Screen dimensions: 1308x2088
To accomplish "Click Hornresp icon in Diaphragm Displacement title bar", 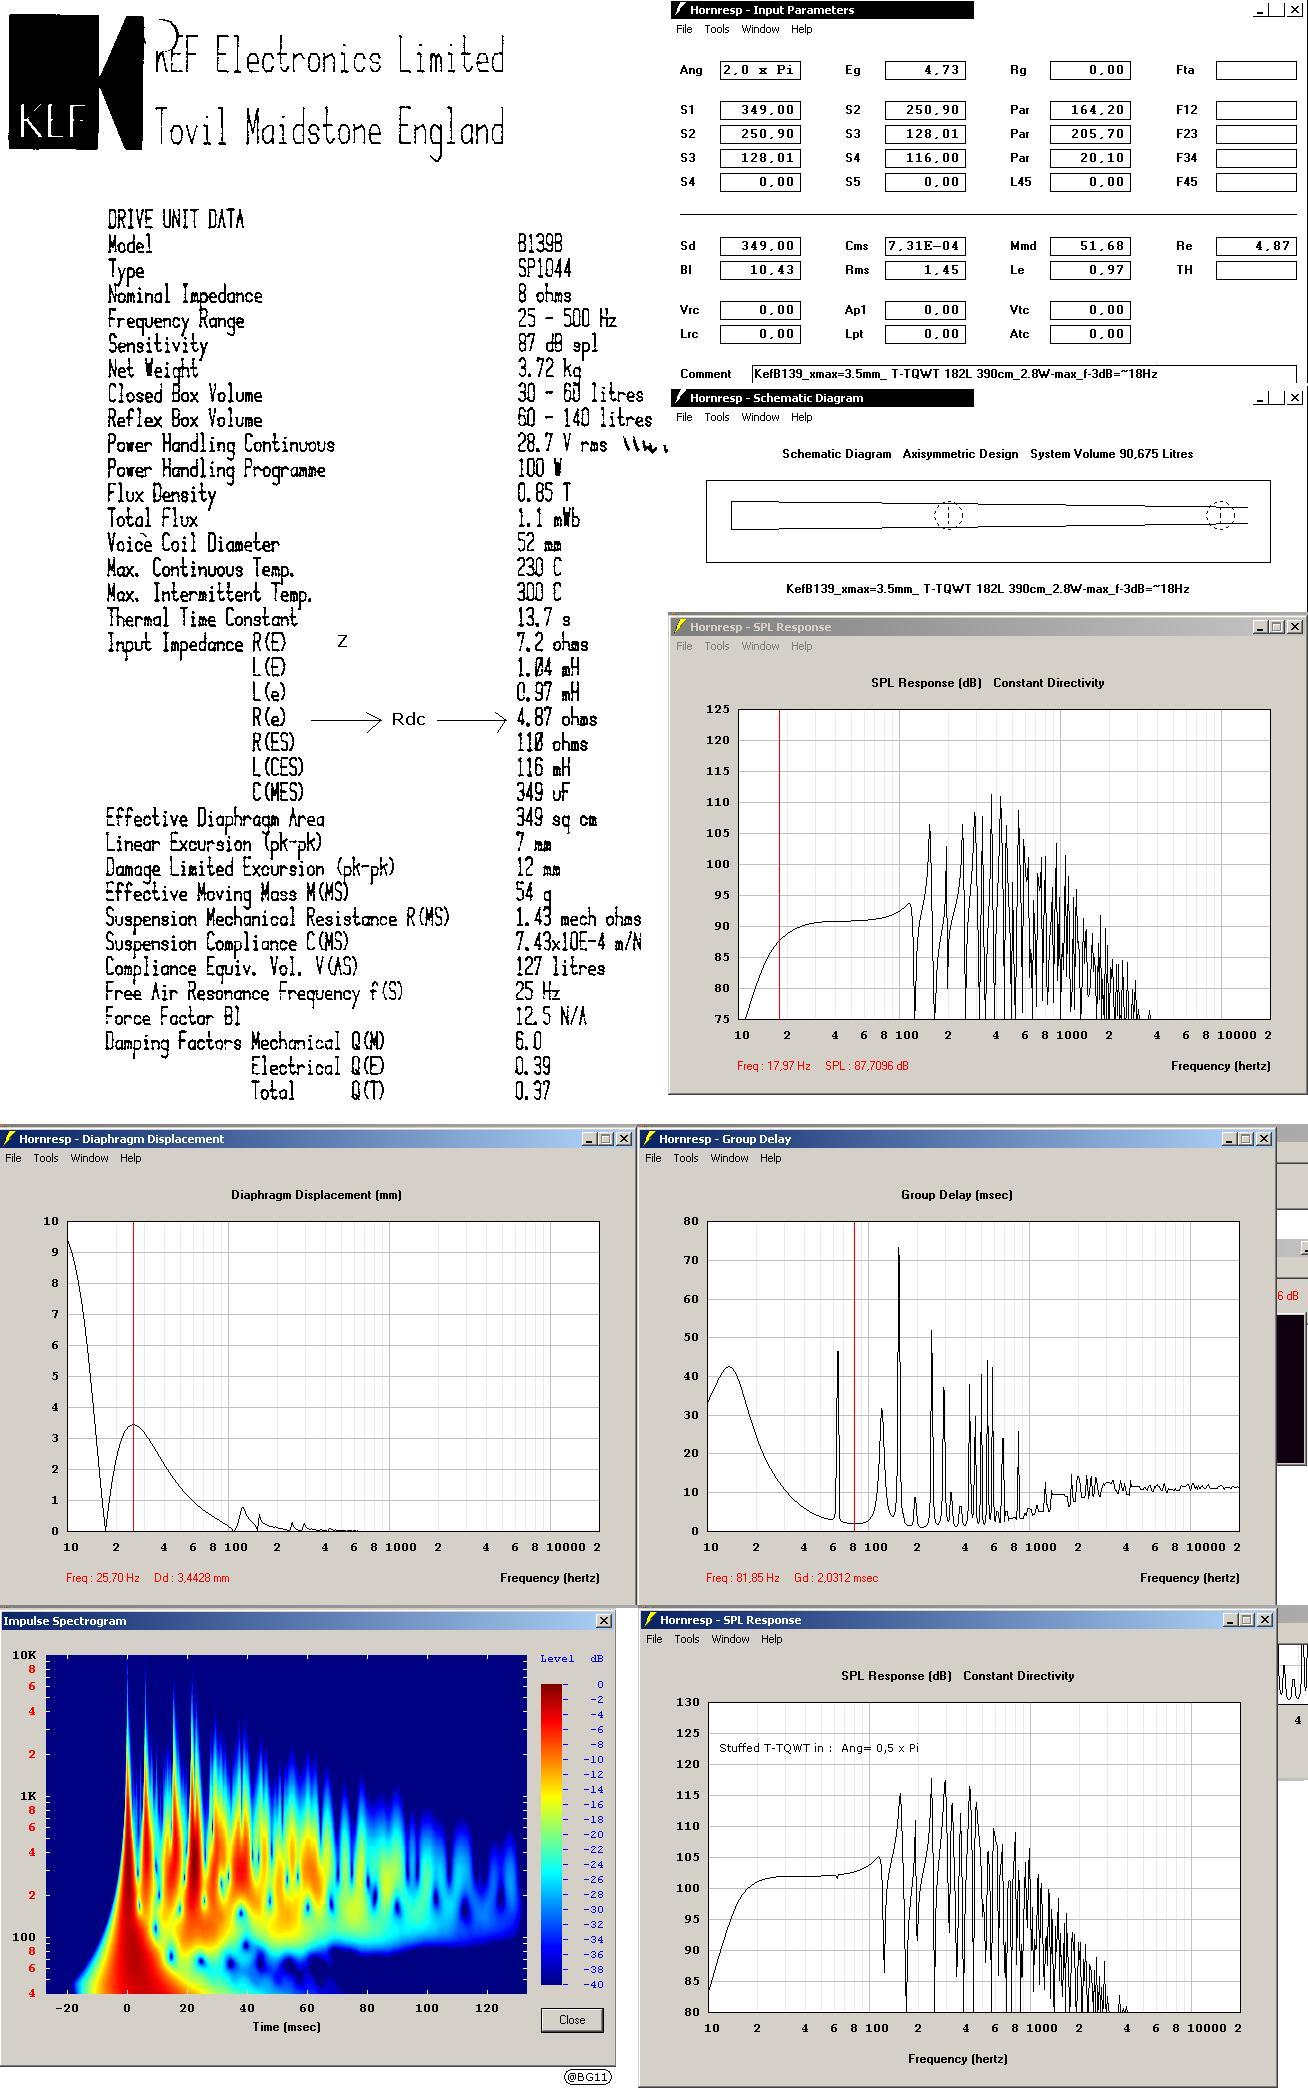I will [x=9, y=1139].
